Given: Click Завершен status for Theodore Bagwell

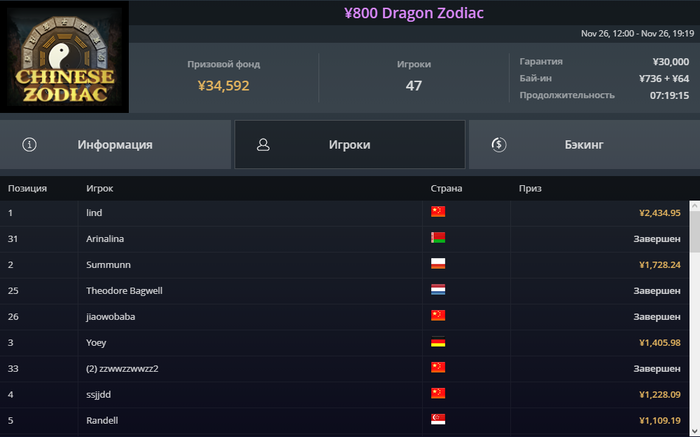Looking at the screenshot, I should coord(657,291).
